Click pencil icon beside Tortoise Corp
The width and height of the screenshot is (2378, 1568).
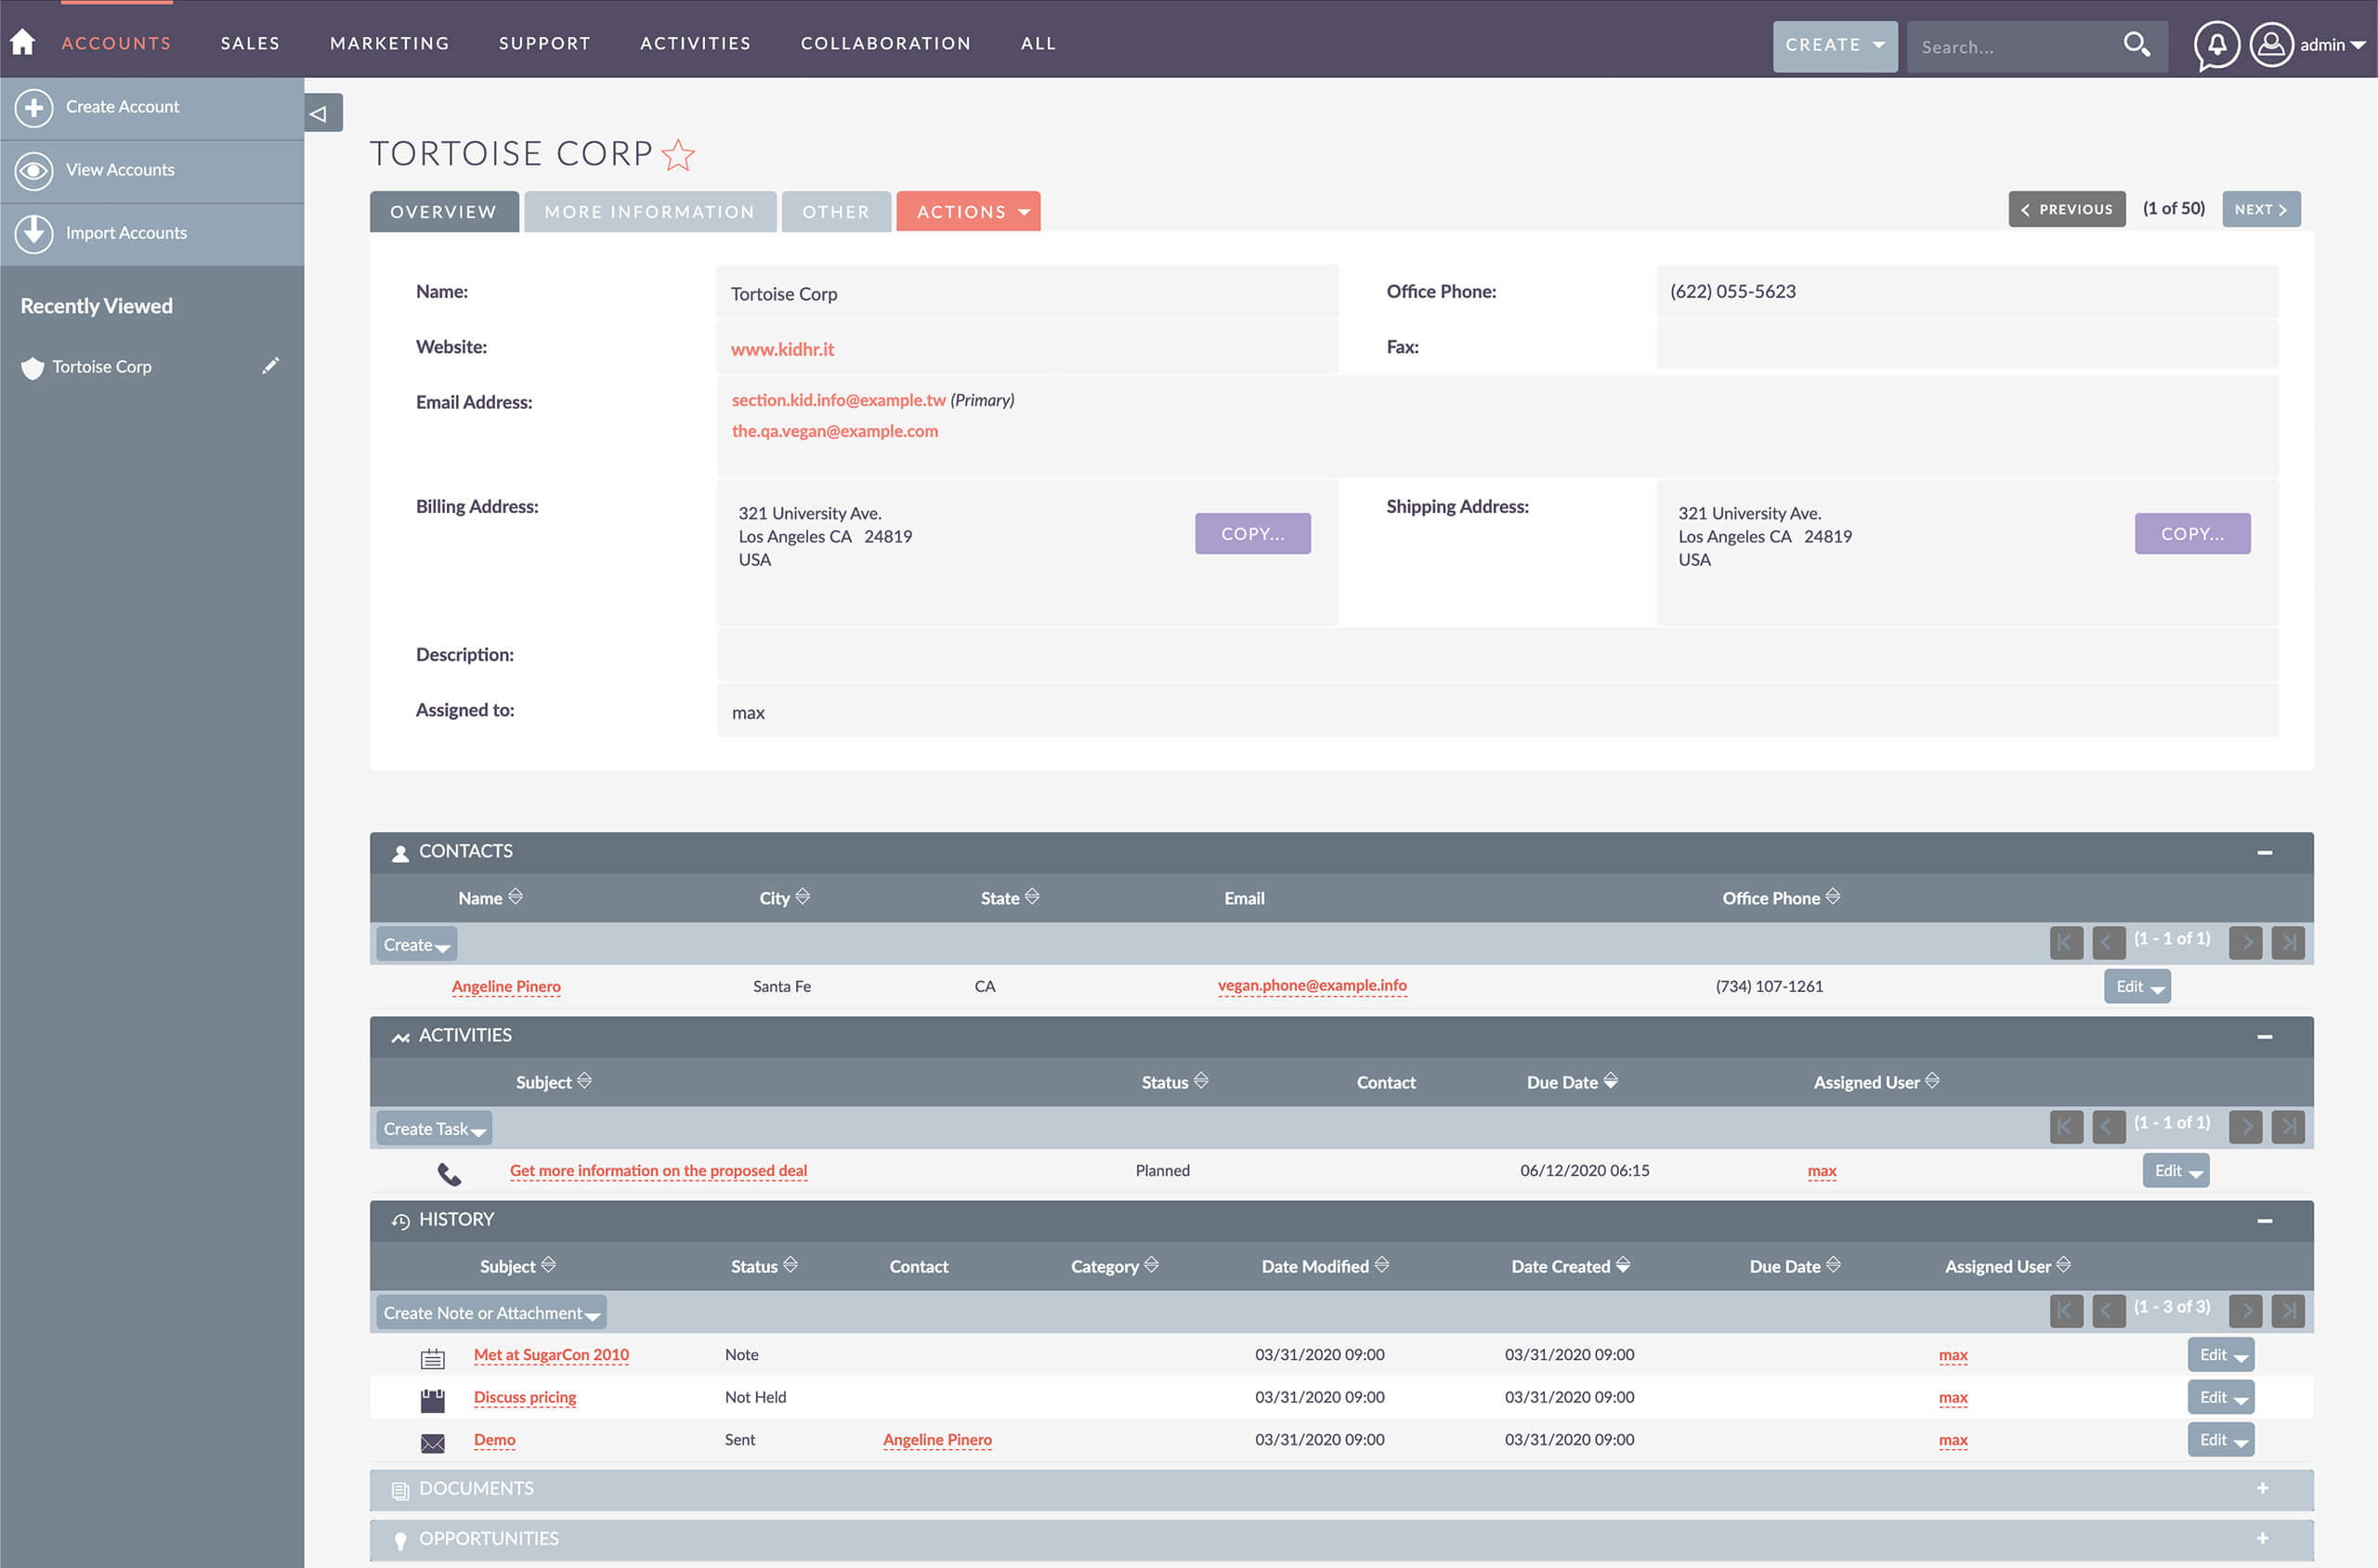point(270,366)
